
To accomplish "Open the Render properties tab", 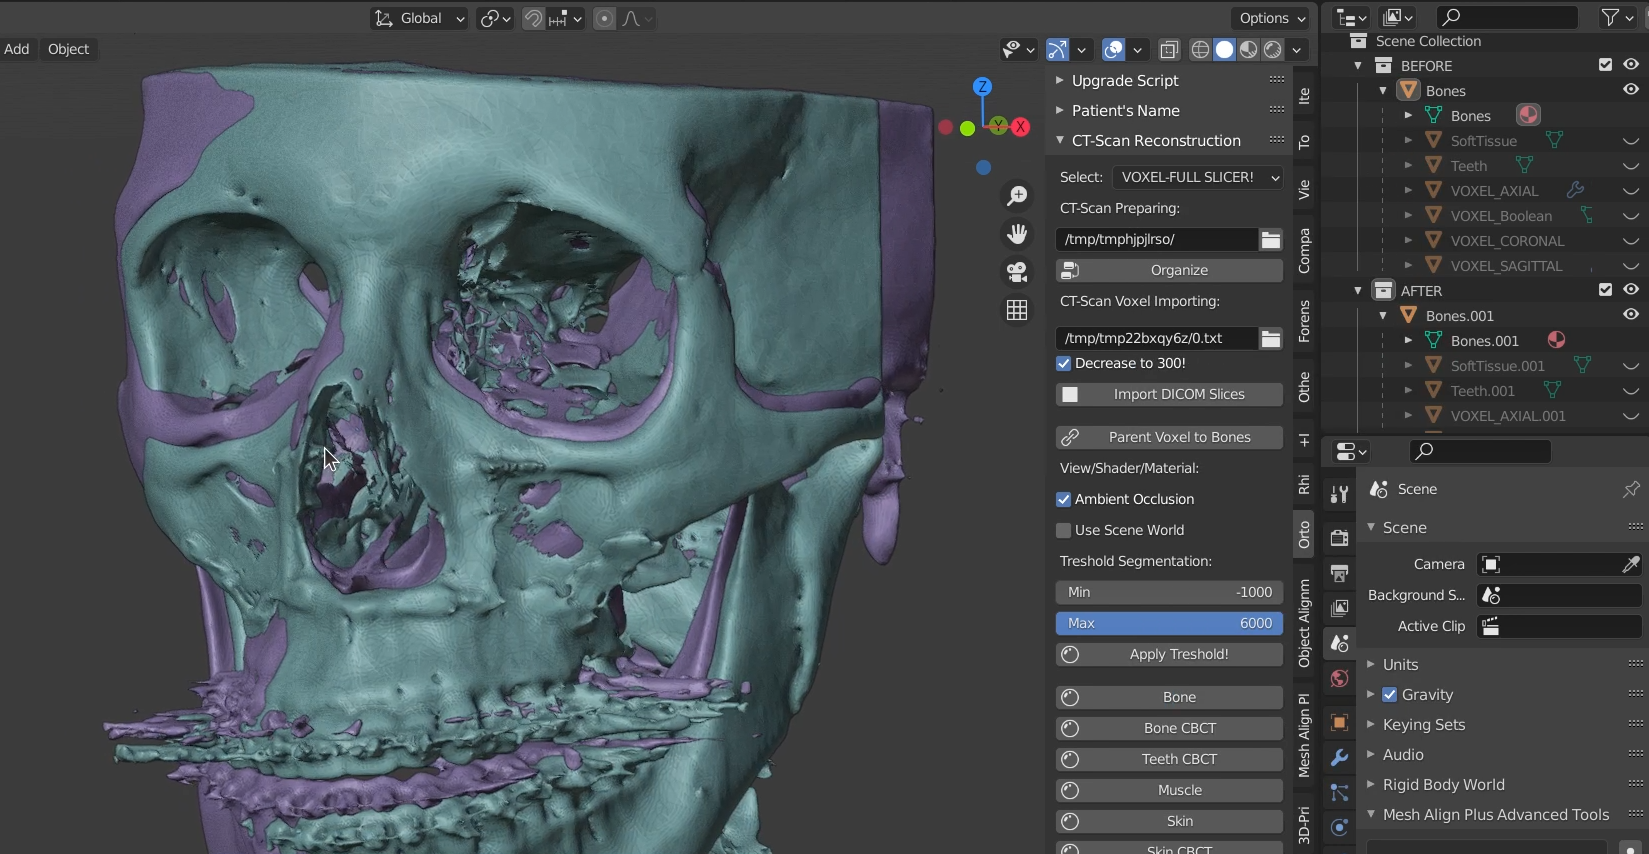I will pyautogui.click(x=1339, y=538).
